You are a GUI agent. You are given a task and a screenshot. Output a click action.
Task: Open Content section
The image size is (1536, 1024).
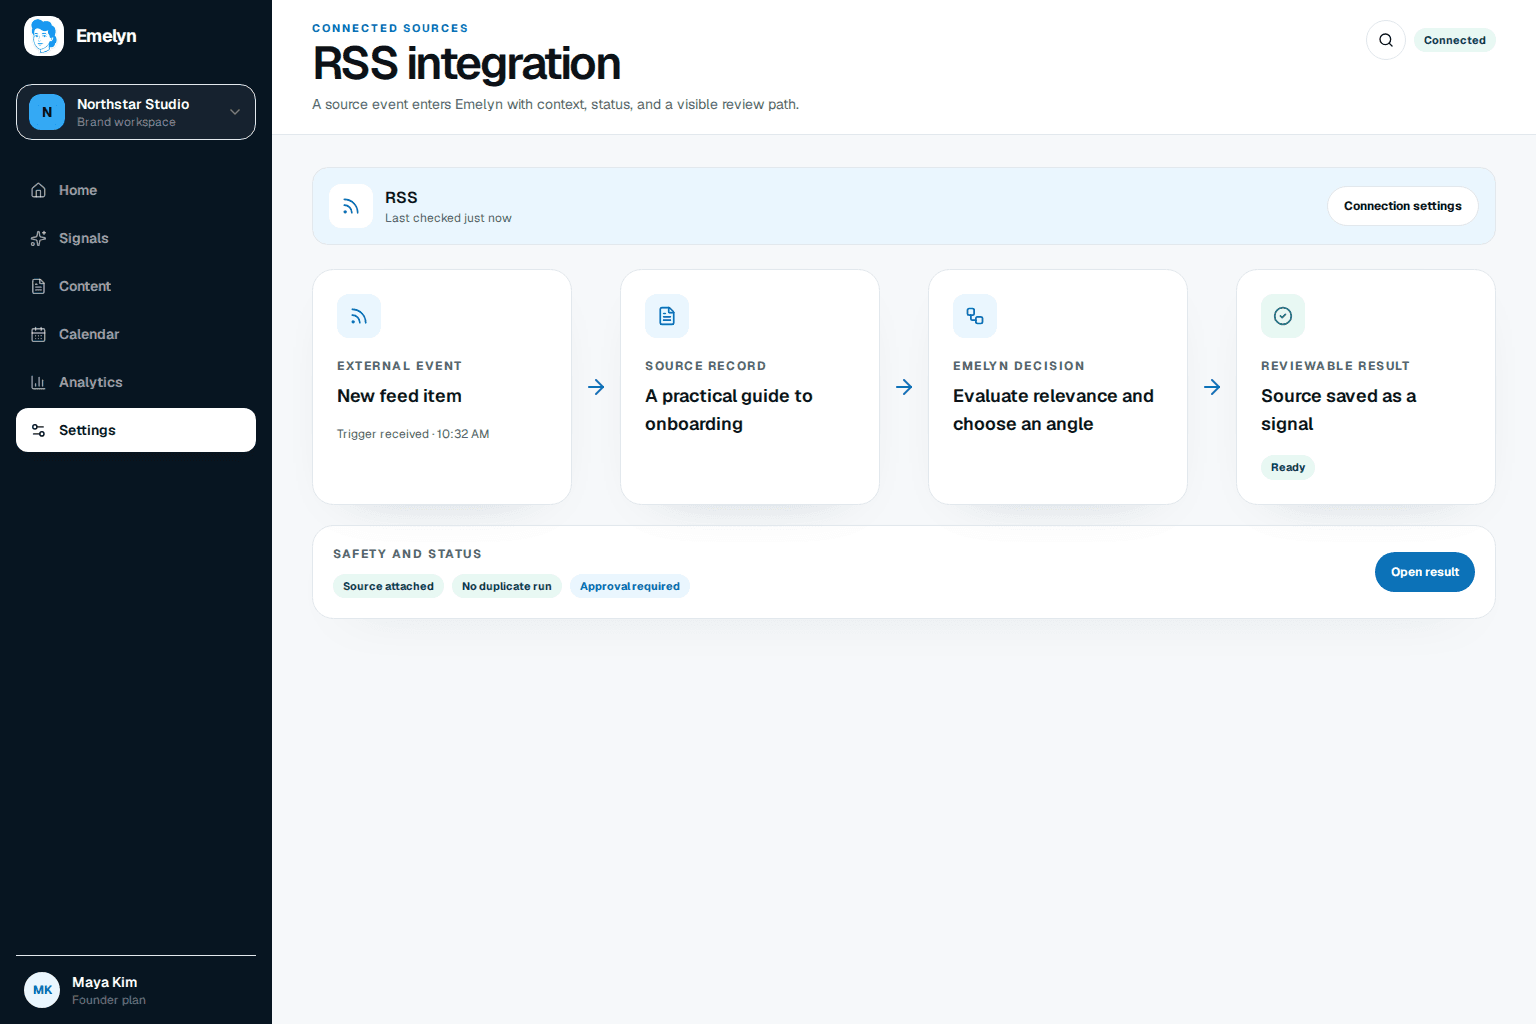(x=136, y=286)
